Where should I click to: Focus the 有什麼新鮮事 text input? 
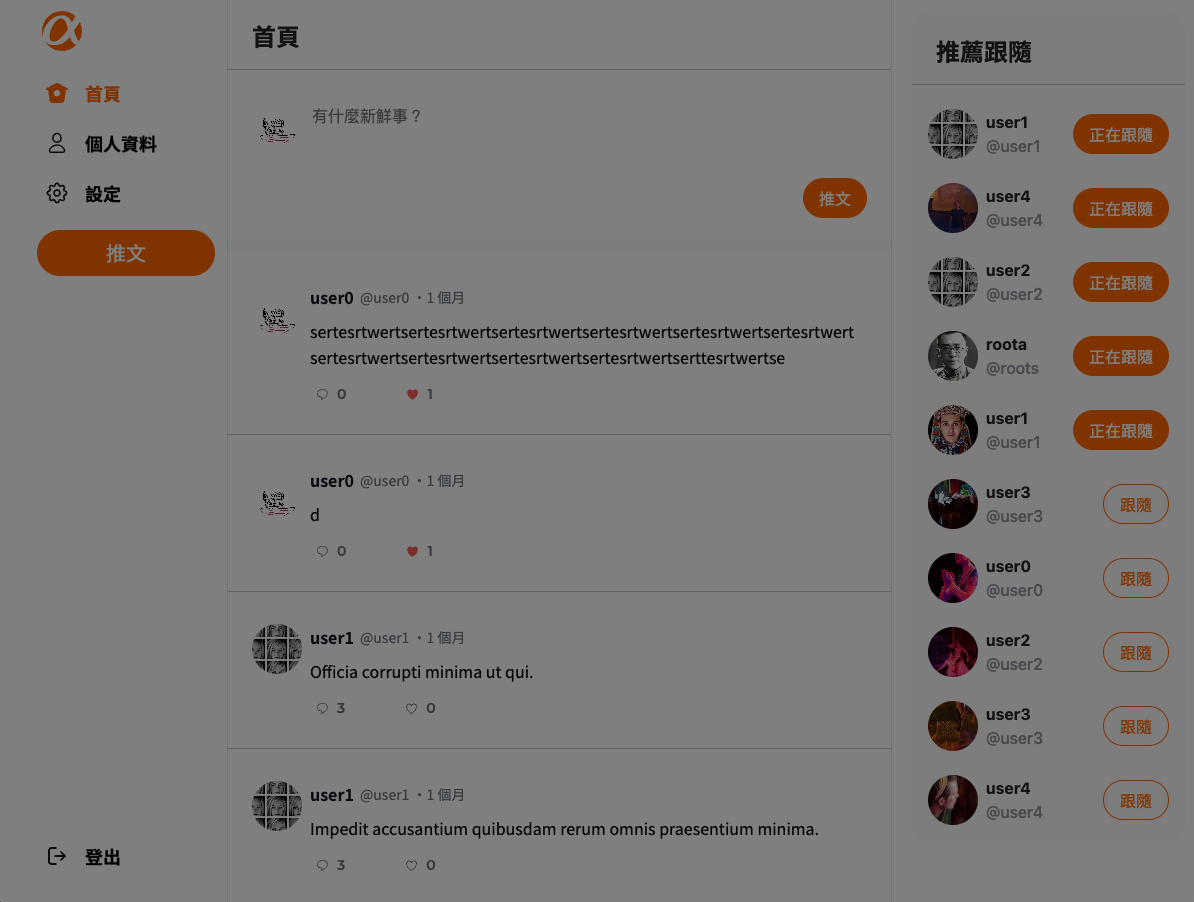click(x=586, y=116)
